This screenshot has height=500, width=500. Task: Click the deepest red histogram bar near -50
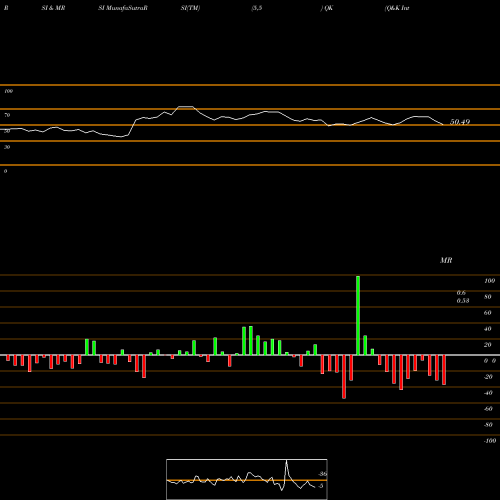point(344,377)
